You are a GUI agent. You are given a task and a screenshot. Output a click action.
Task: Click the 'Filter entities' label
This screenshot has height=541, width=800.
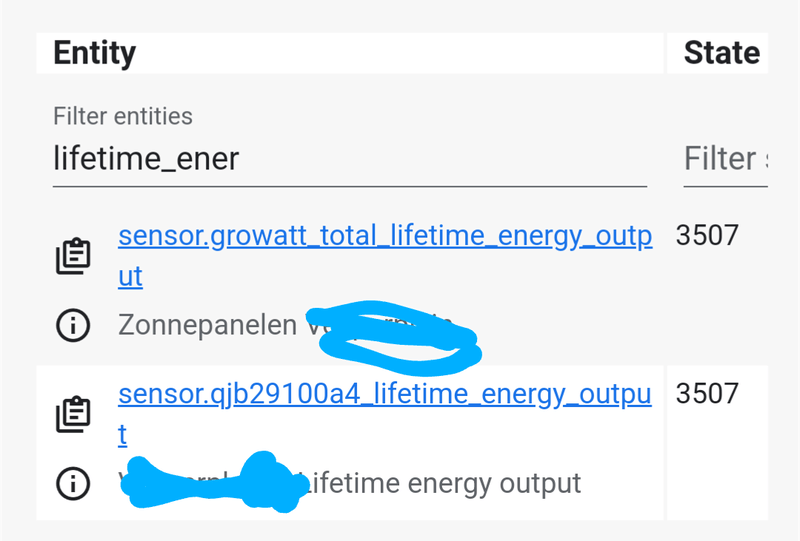click(123, 116)
